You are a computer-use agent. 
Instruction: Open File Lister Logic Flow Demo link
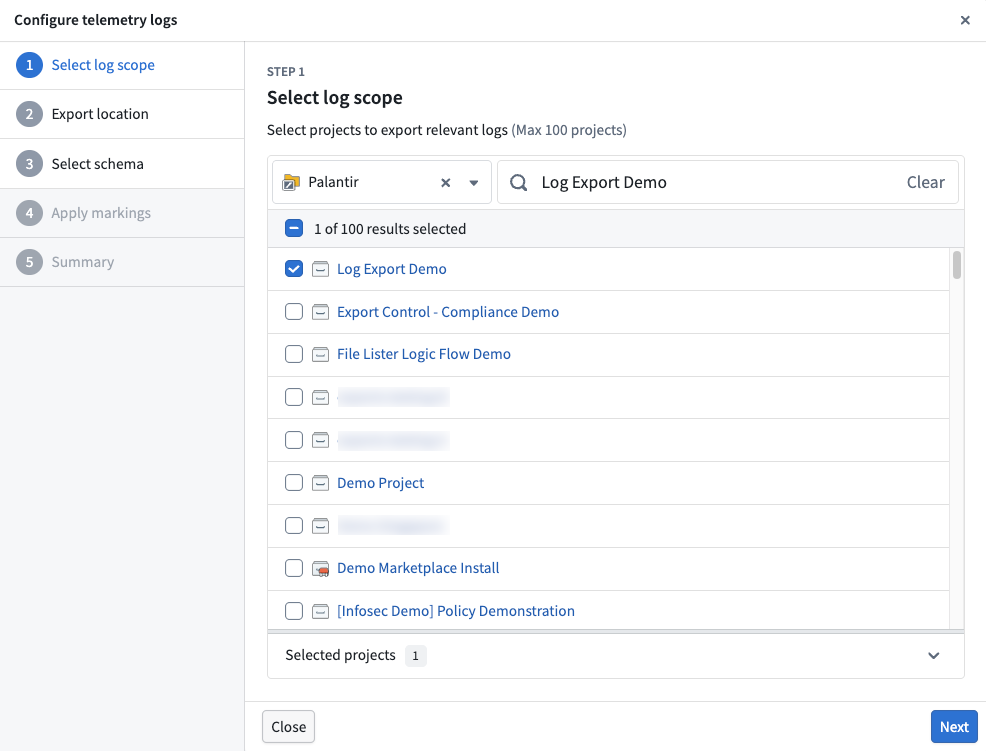click(x=424, y=354)
